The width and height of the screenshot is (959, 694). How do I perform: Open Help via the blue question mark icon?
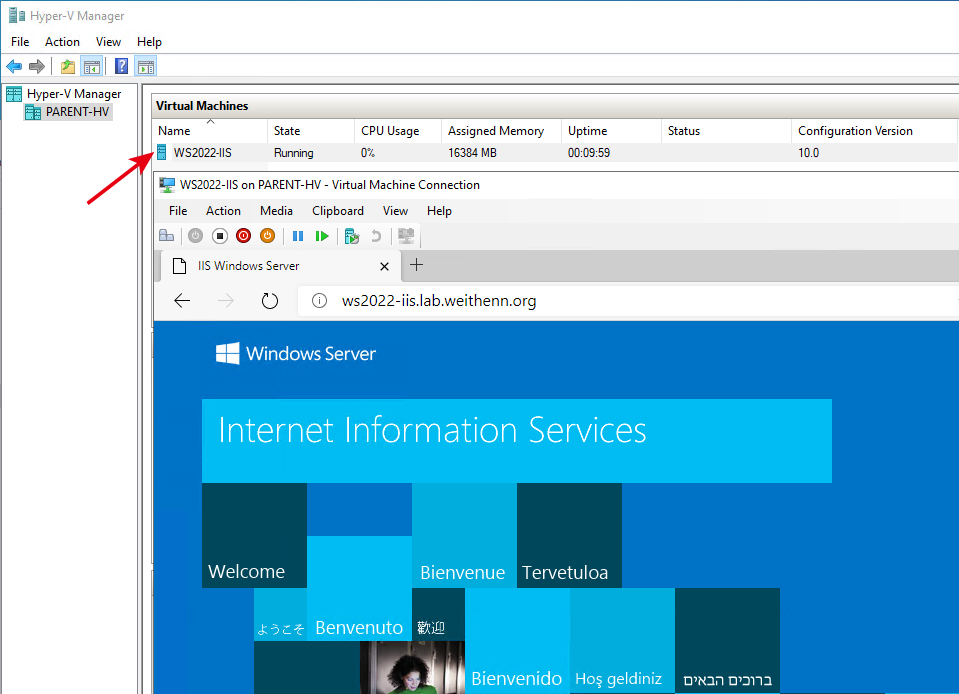122,66
